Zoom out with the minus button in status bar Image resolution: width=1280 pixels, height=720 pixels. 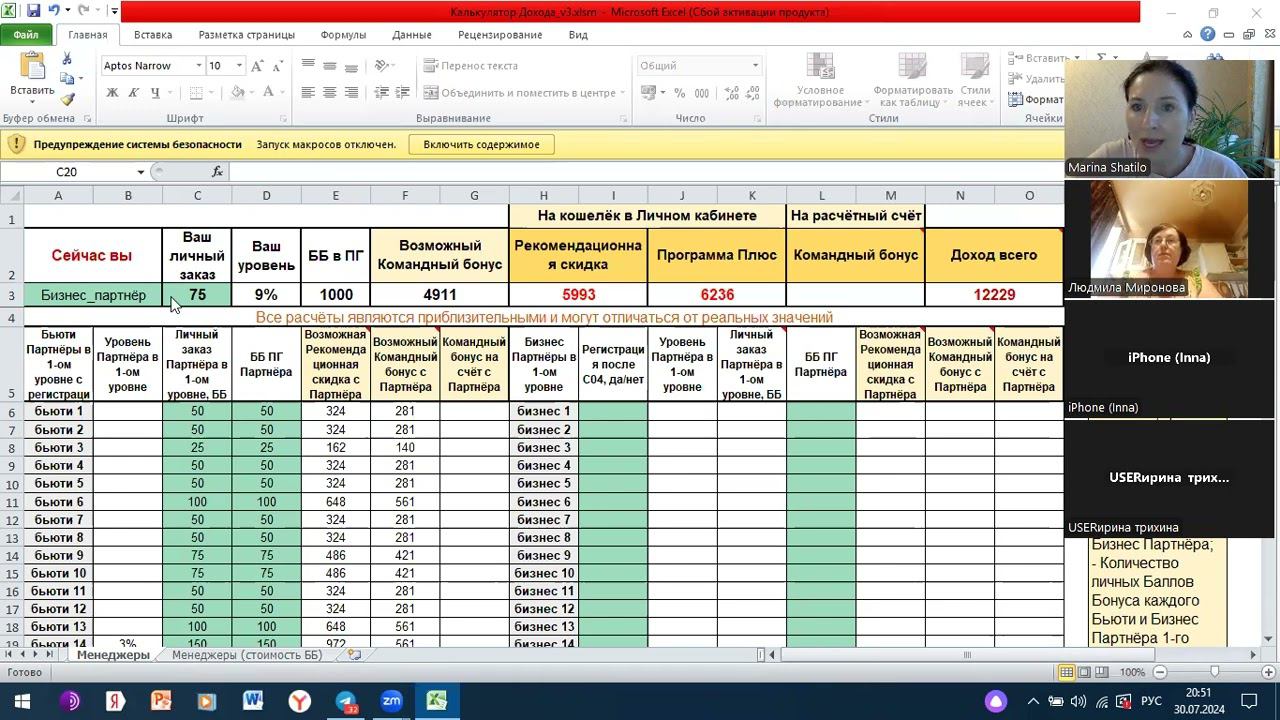1160,672
